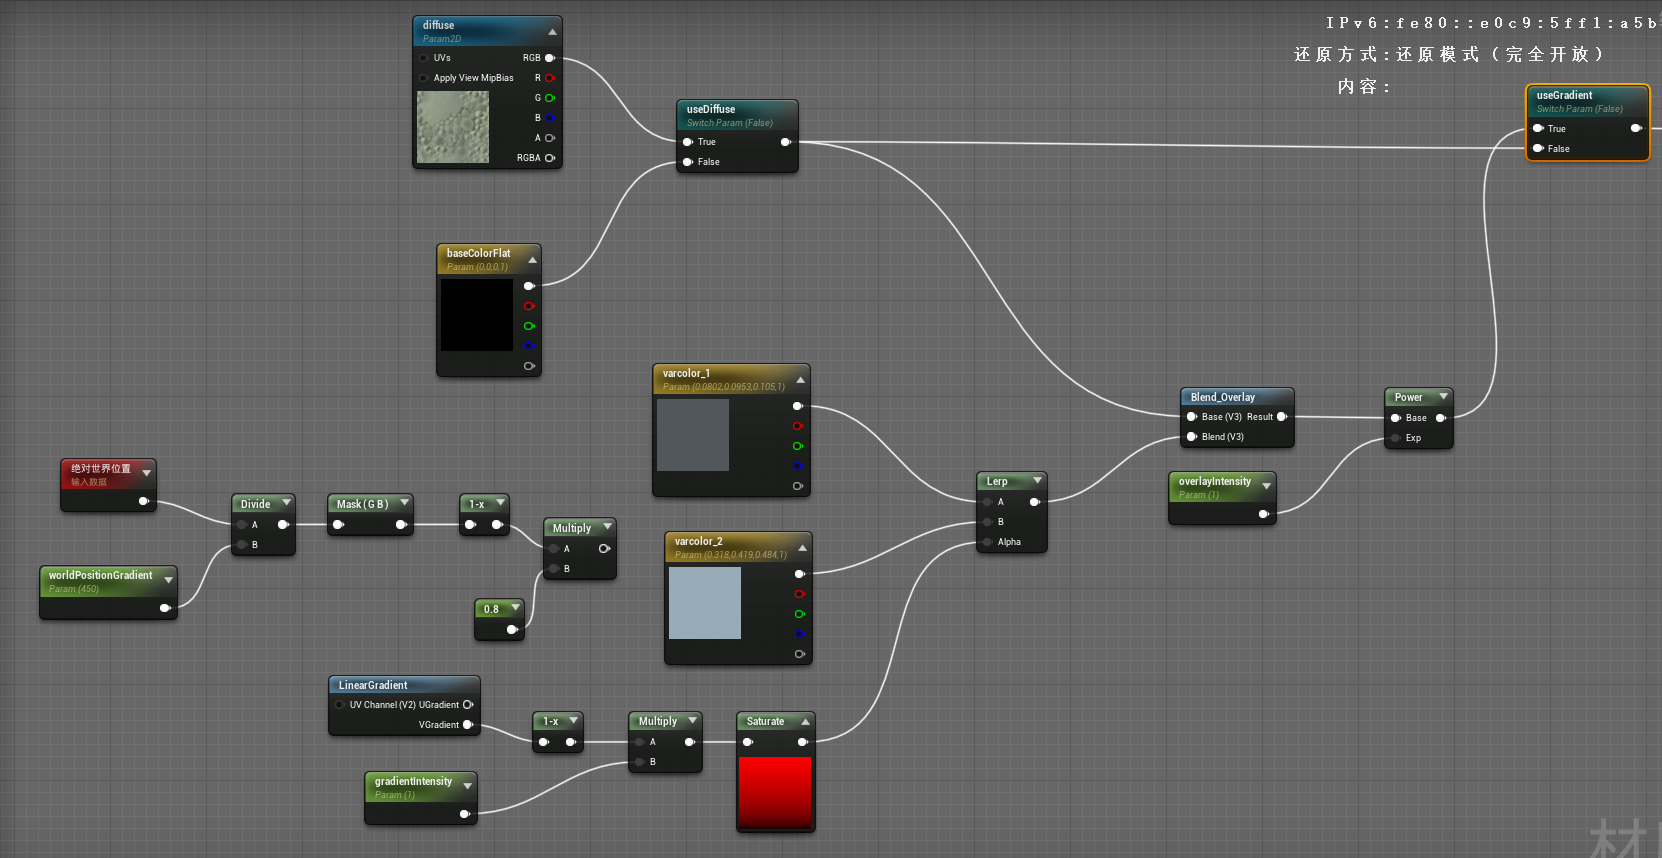Click the UVs input pin on diffuse node
This screenshot has height=858, width=1662.
[x=424, y=58]
